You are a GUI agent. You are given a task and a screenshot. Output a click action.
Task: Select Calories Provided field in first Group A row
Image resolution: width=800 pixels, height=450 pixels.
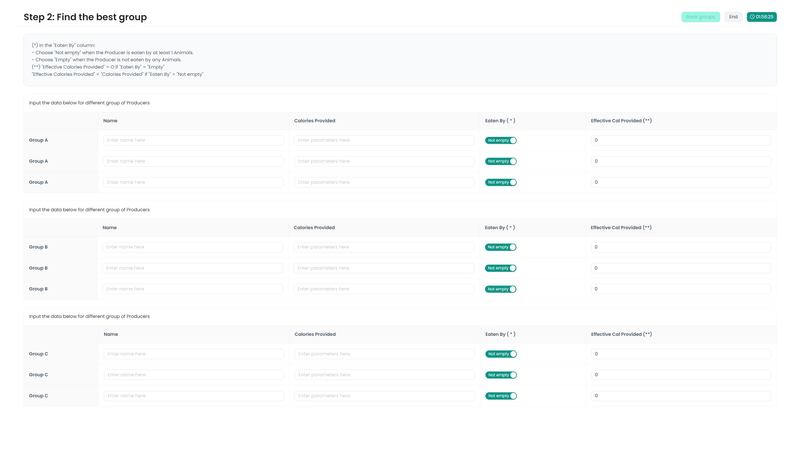tap(384, 140)
